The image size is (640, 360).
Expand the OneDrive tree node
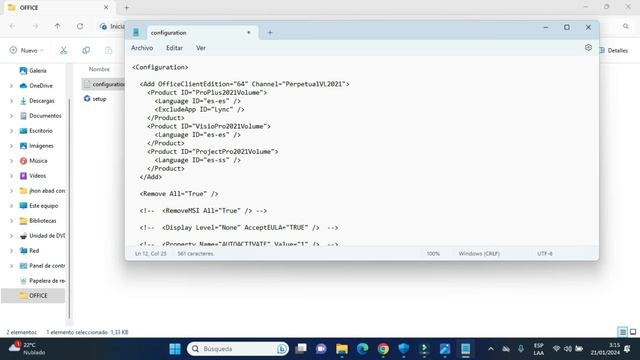pyautogui.click(x=11, y=86)
